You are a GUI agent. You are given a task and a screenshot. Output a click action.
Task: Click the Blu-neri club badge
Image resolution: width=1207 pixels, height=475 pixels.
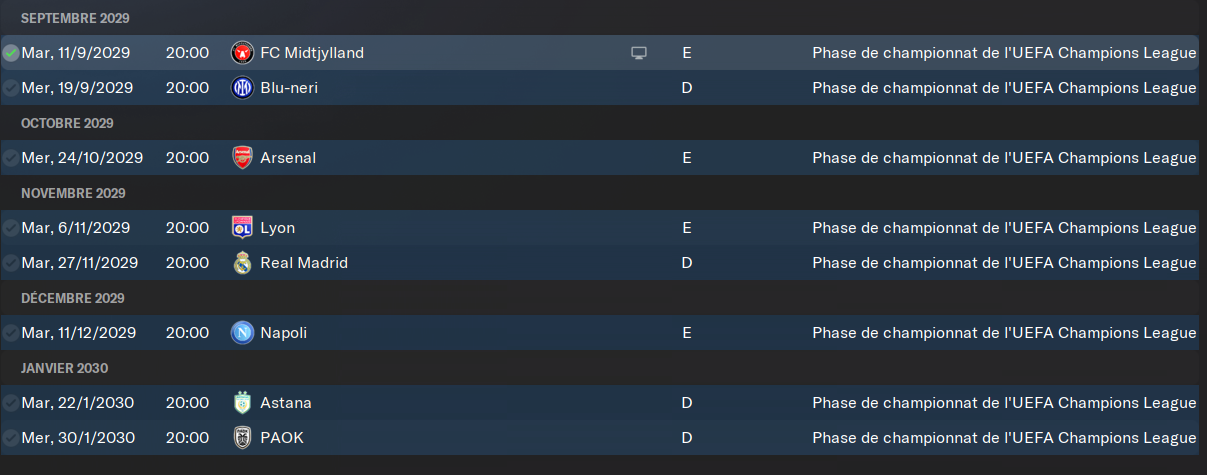pyautogui.click(x=241, y=88)
